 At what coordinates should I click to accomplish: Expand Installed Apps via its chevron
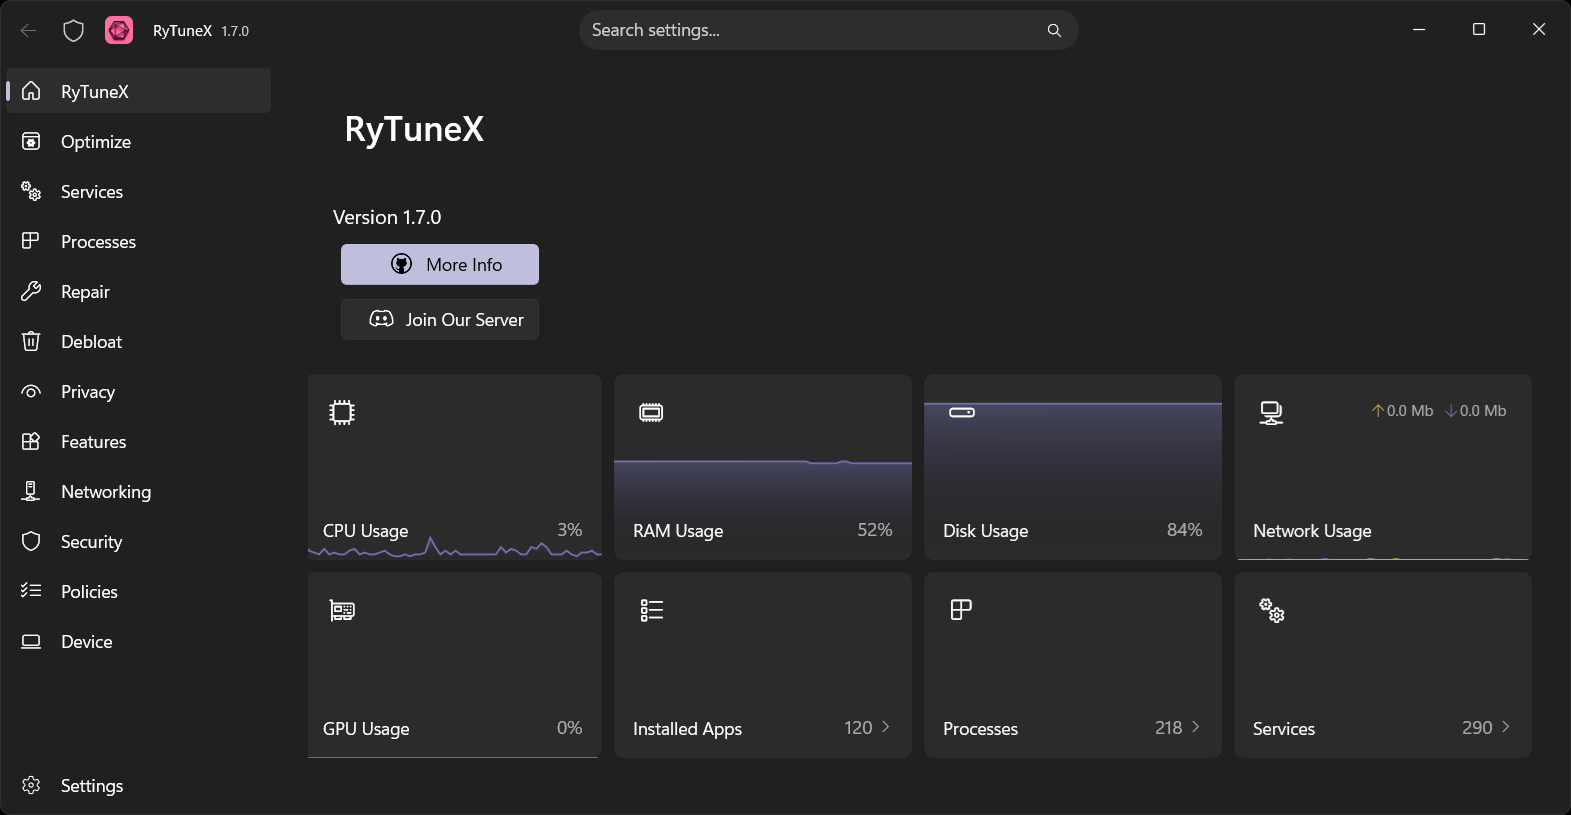886,727
